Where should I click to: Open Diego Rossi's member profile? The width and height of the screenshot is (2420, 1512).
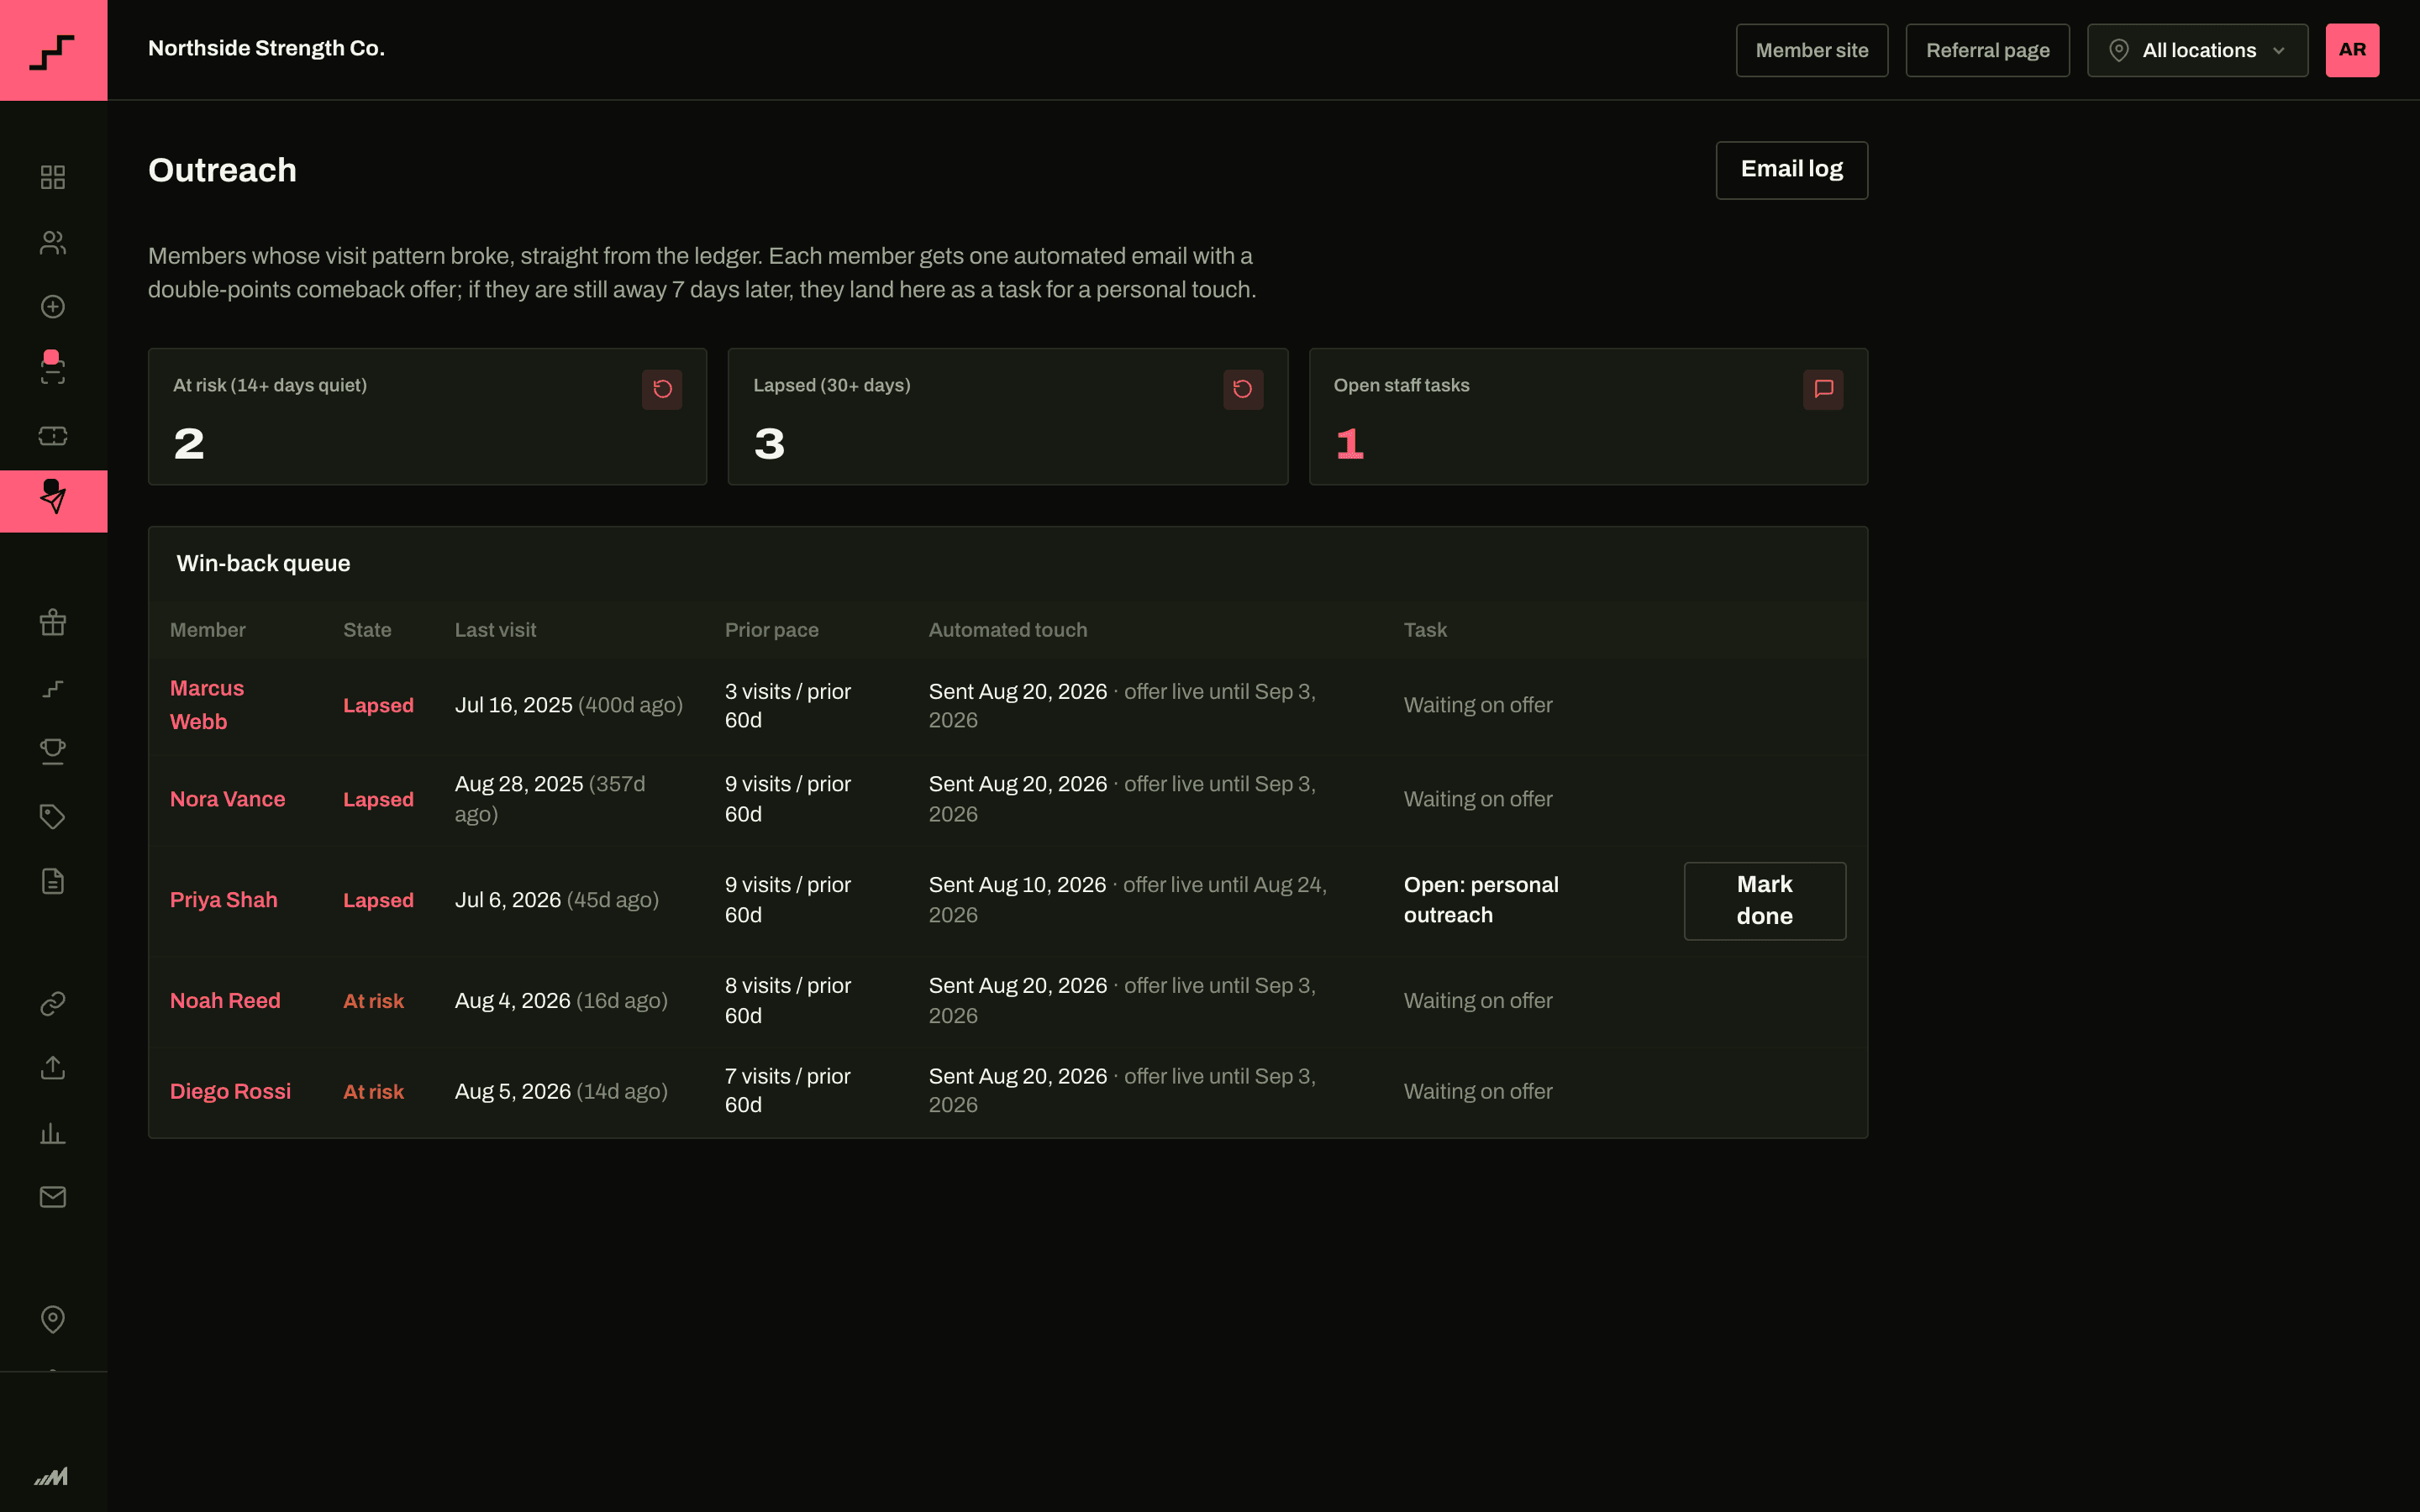[231, 1092]
